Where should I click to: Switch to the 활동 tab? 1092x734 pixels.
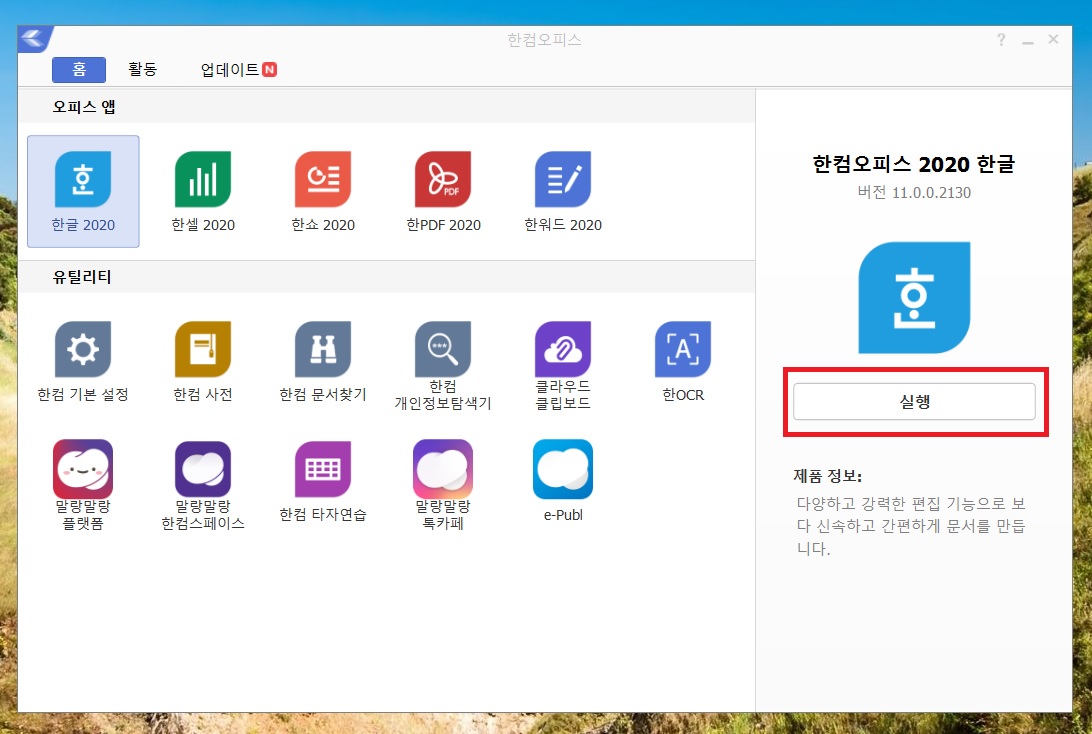point(143,70)
